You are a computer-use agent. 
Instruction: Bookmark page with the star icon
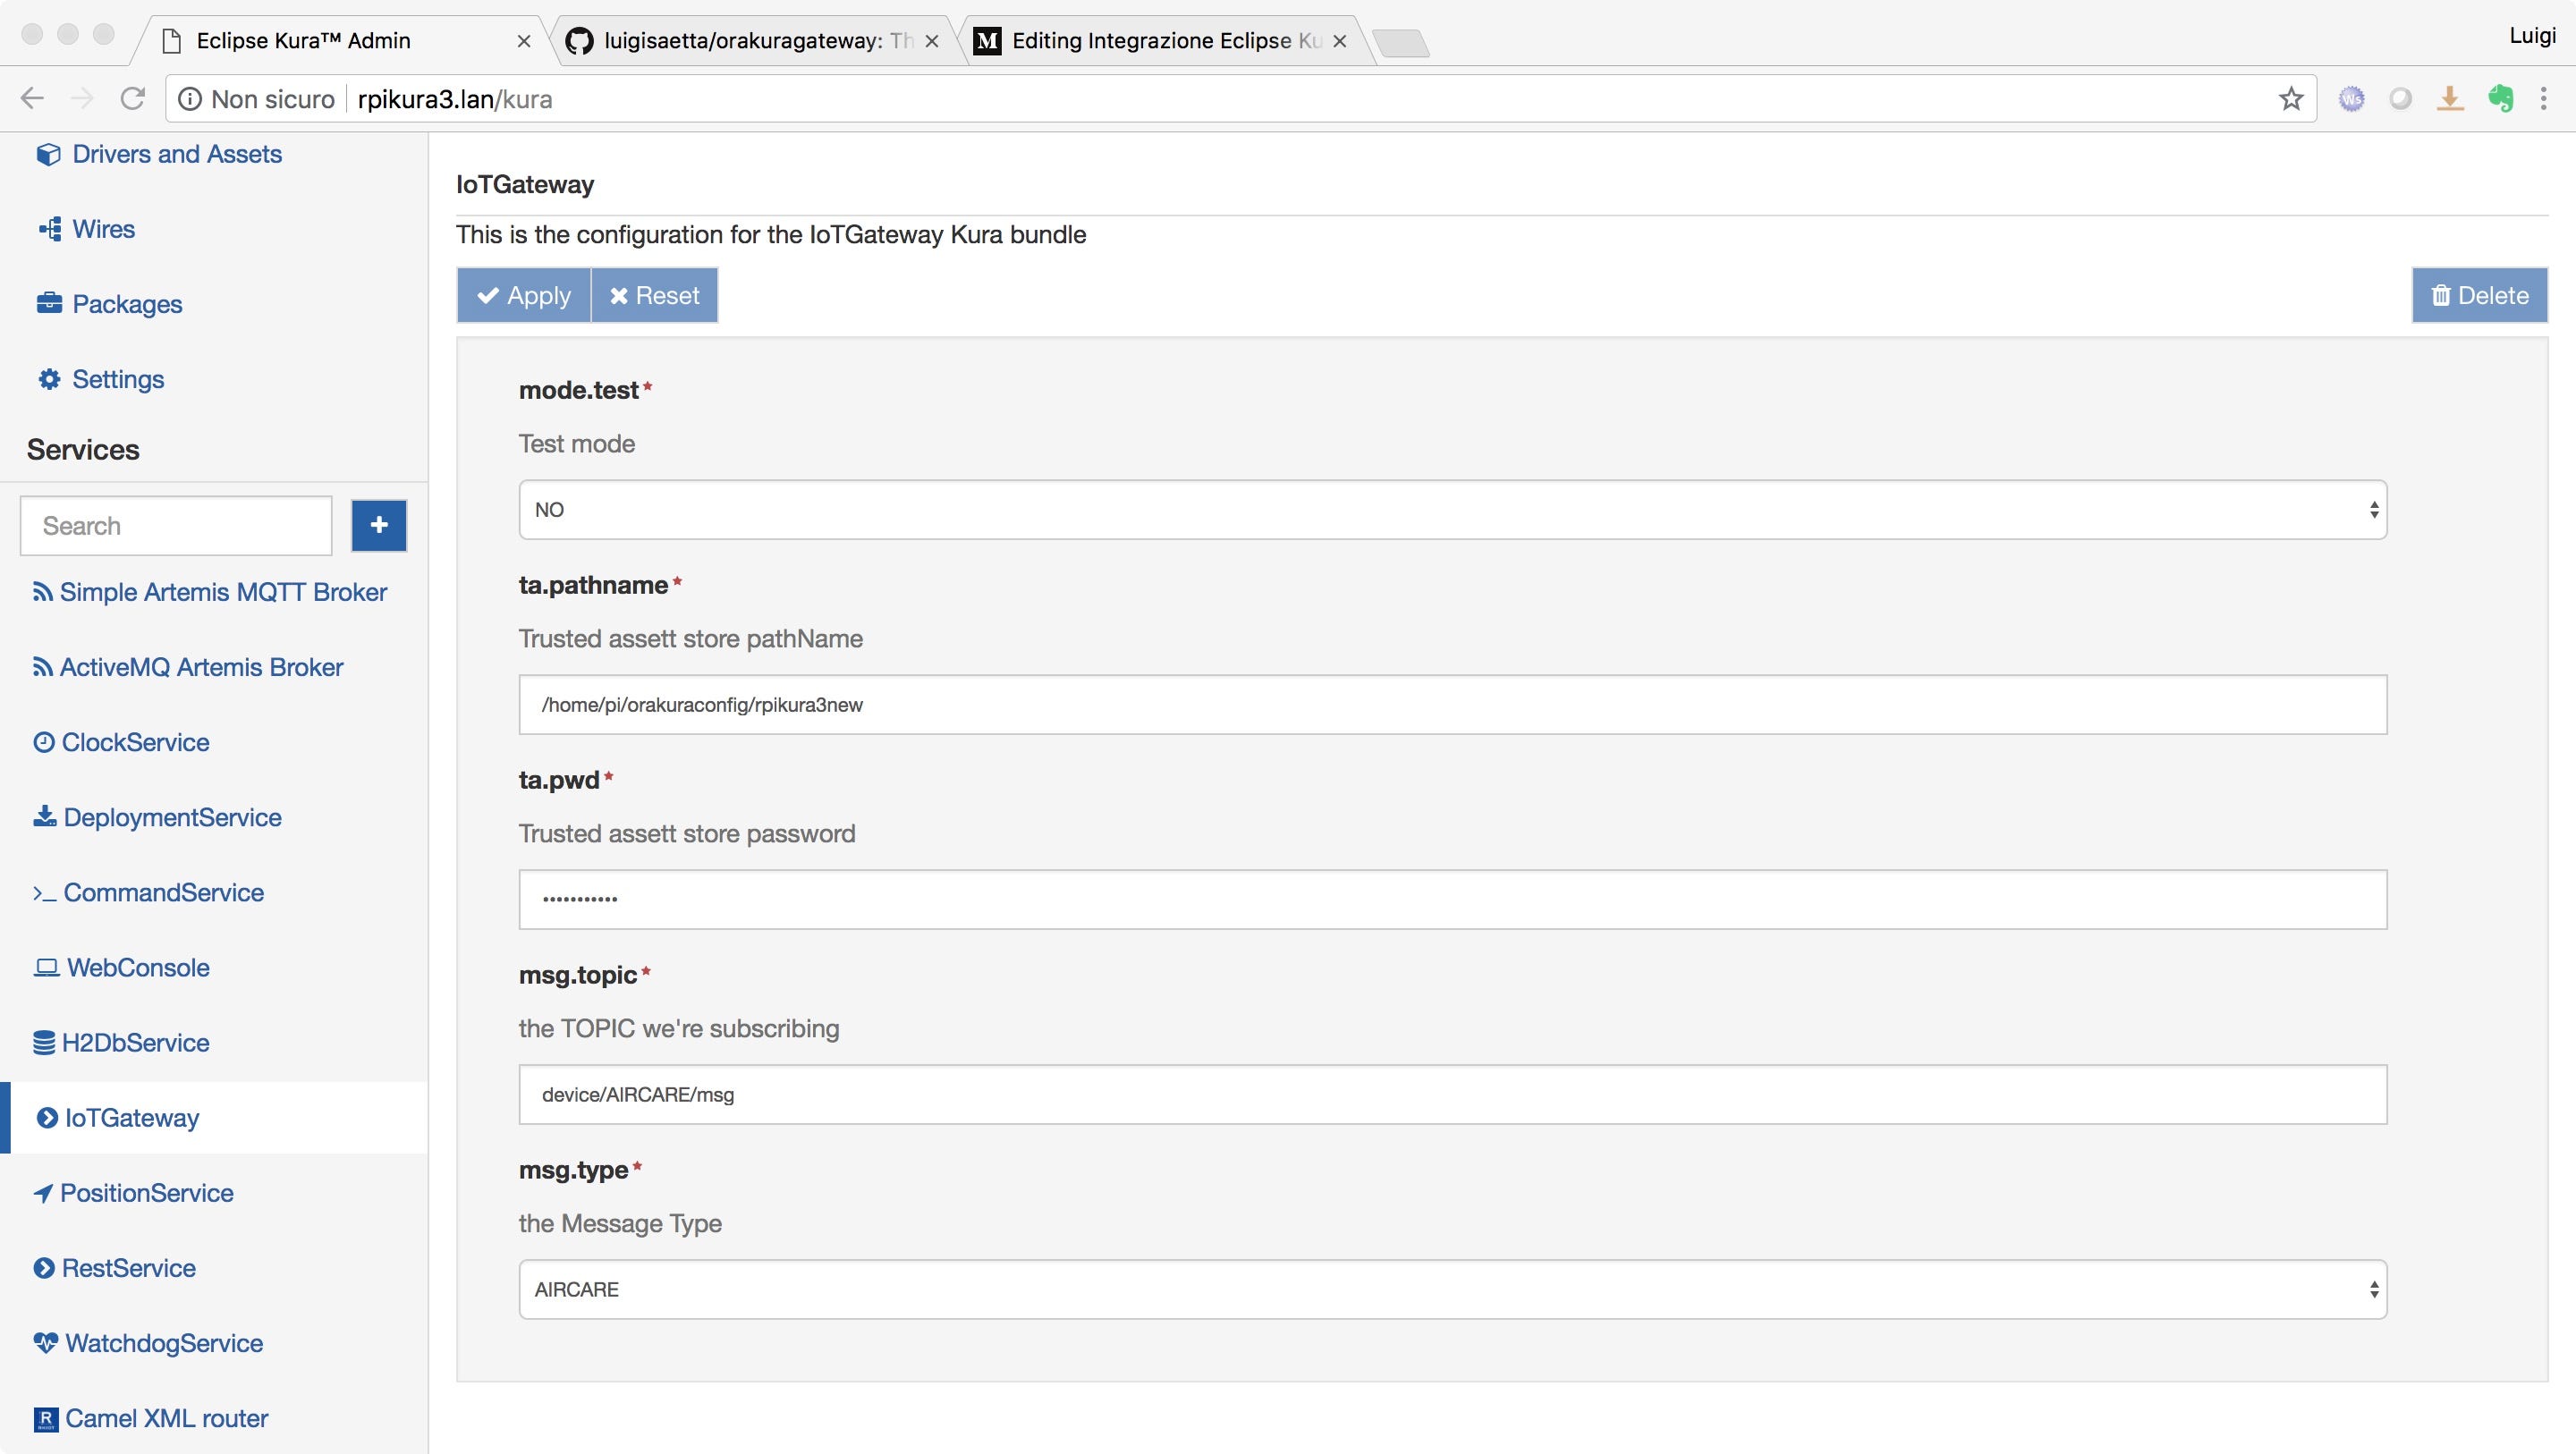pos(2291,99)
